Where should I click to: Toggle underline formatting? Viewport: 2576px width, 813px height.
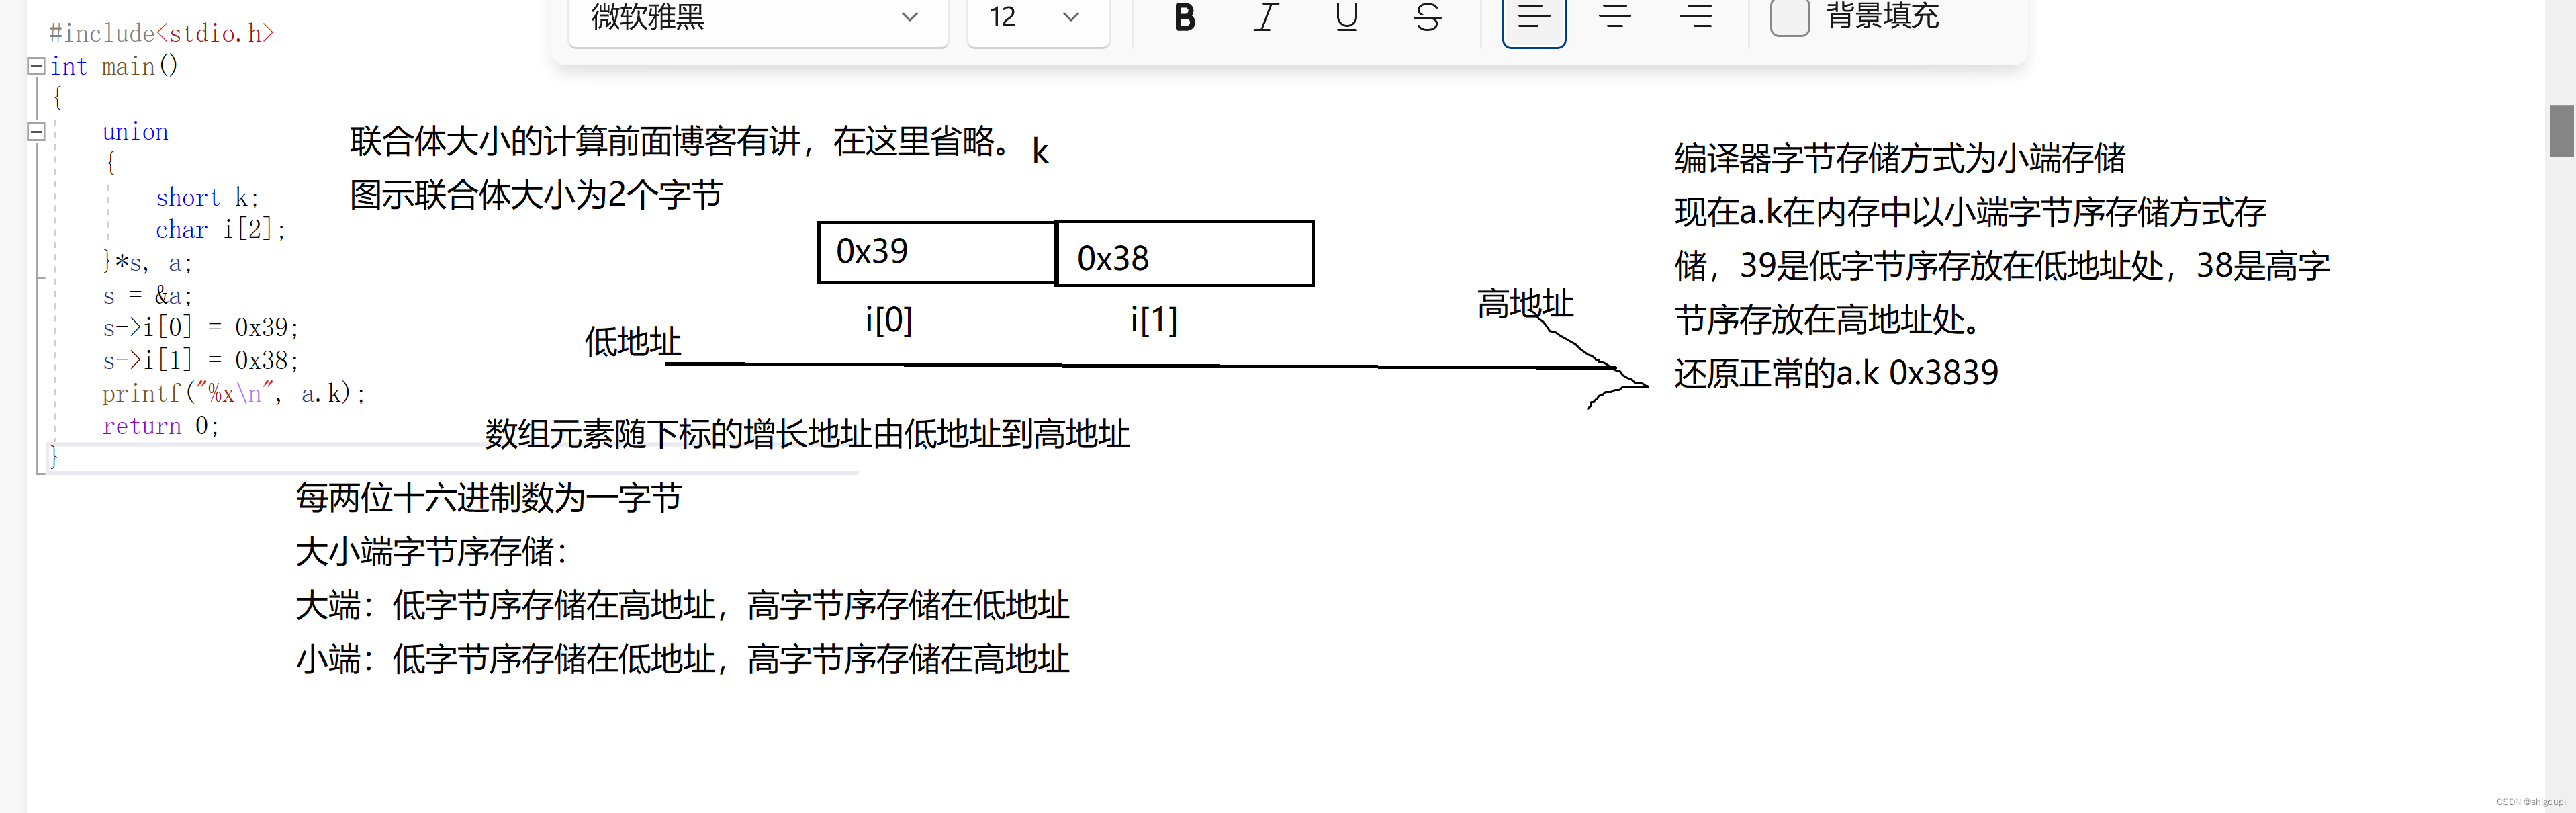[x=1346, y=17]
